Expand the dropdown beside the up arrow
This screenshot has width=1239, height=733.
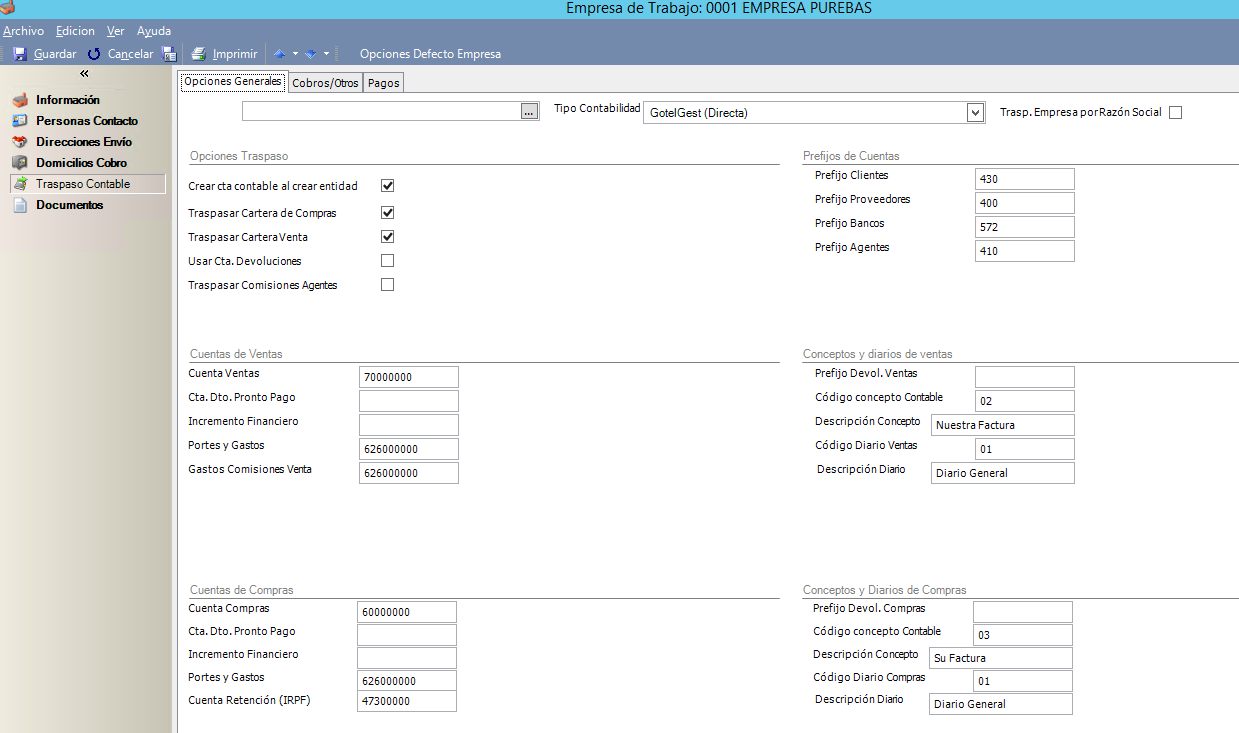295,54
